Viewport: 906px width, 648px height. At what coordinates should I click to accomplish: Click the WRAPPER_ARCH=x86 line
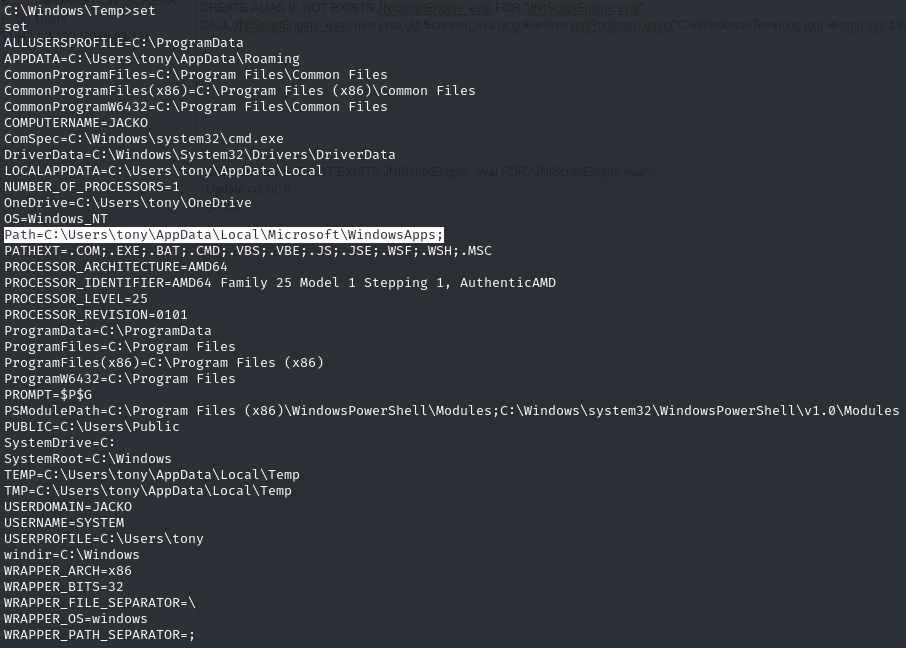click(x=68, y=571)
